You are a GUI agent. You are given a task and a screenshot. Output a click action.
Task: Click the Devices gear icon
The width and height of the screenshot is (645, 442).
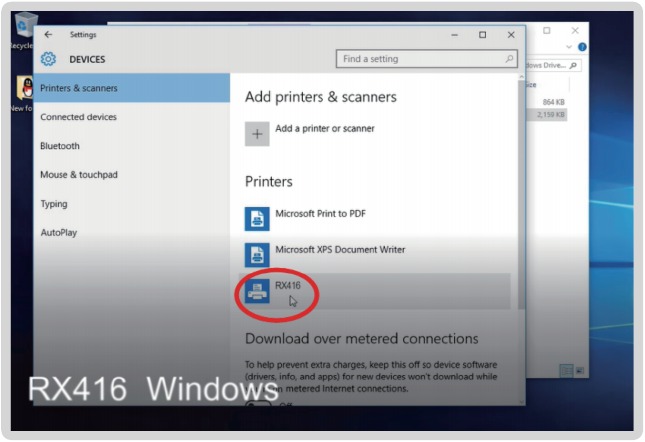(x=49, y=59)
